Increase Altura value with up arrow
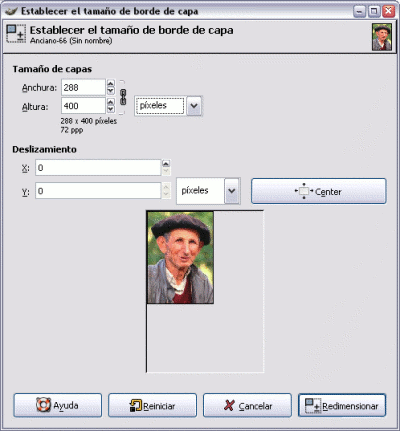Image resolution: width=400 pixels, height=431 pixels. pos(111,102)
